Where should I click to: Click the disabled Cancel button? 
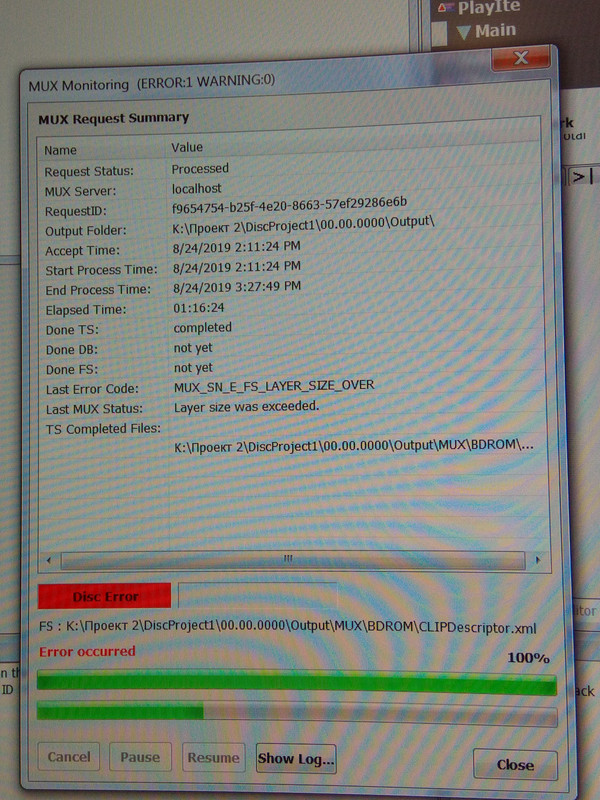69,757
